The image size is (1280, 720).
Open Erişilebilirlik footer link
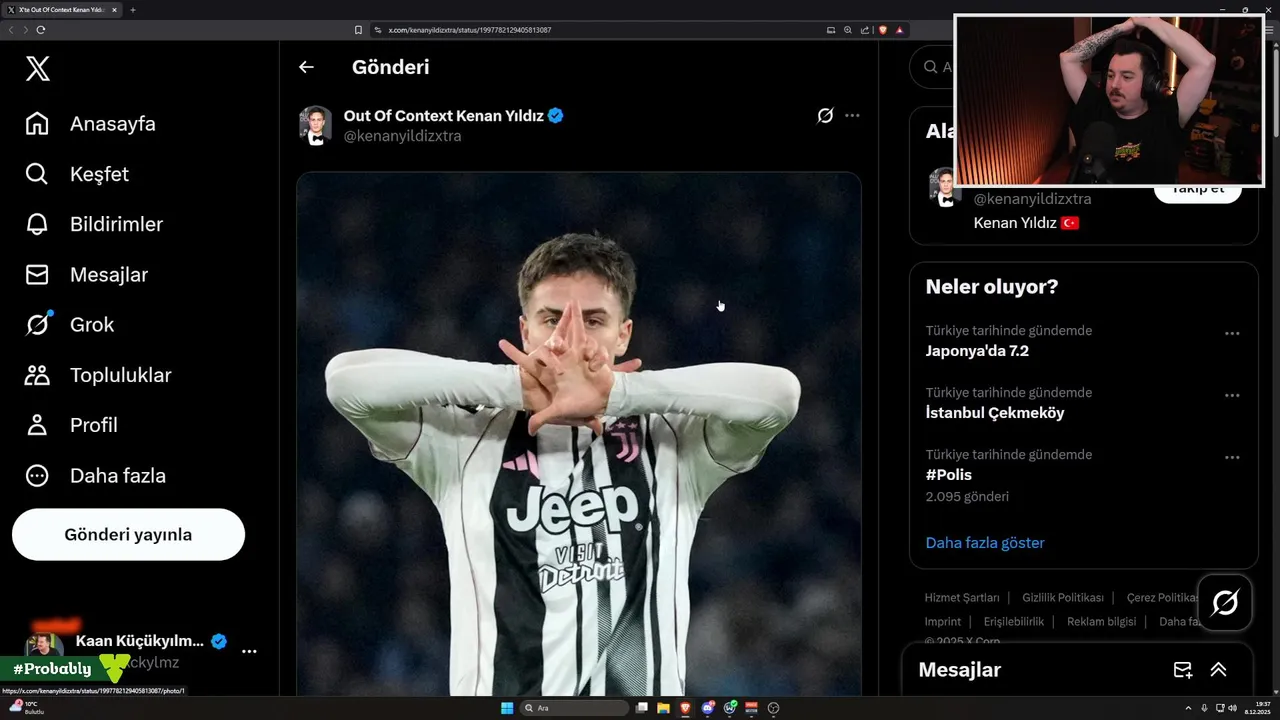[x=1014, y=622]
